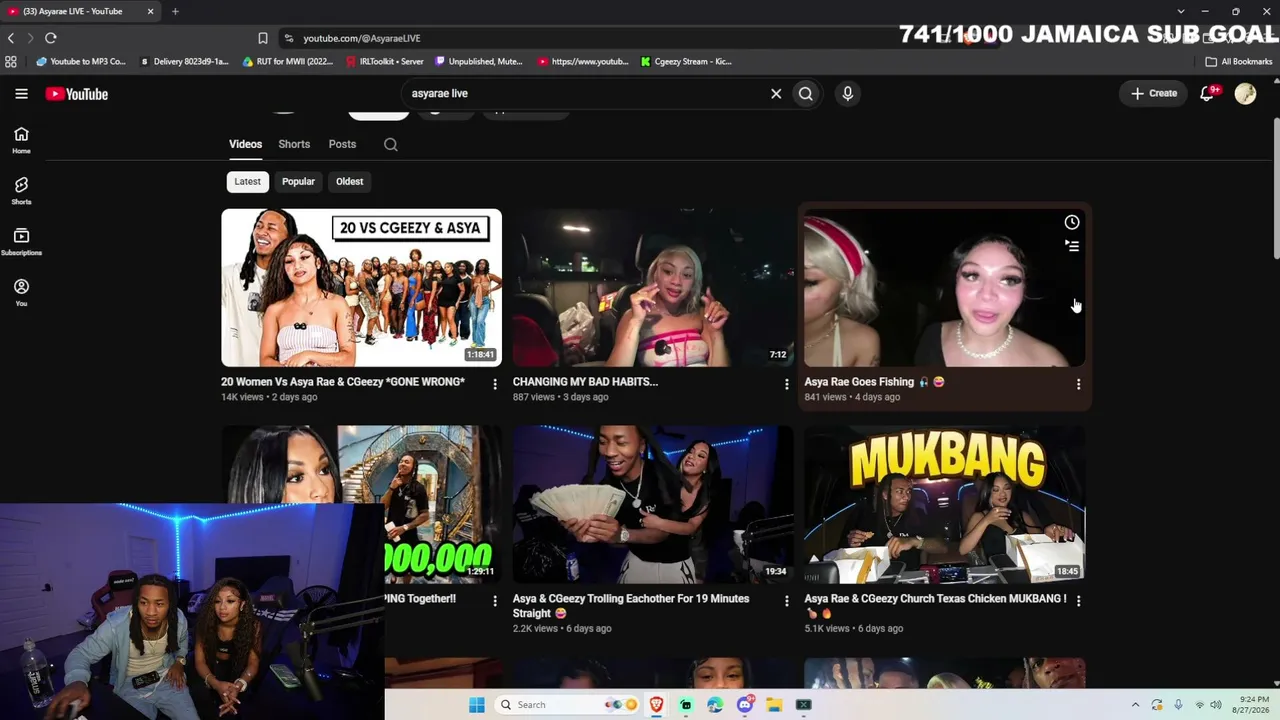
Task: Go back using the browser back arrow
Action: coord(11,38)
